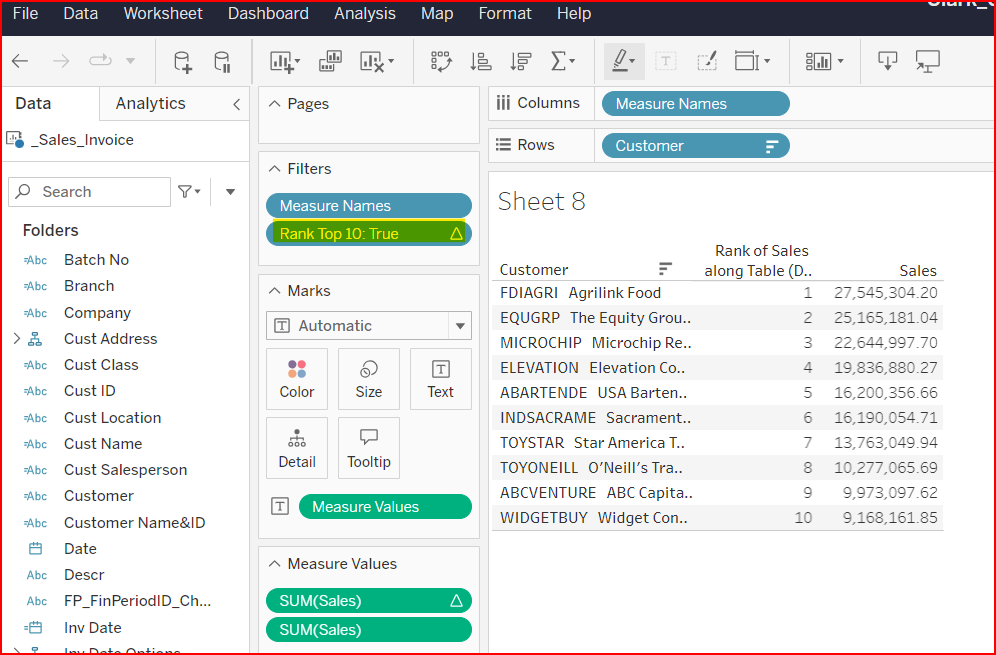Open the data pane filter dropdown
The image size is (996, 655).
(x=189, y=192)
